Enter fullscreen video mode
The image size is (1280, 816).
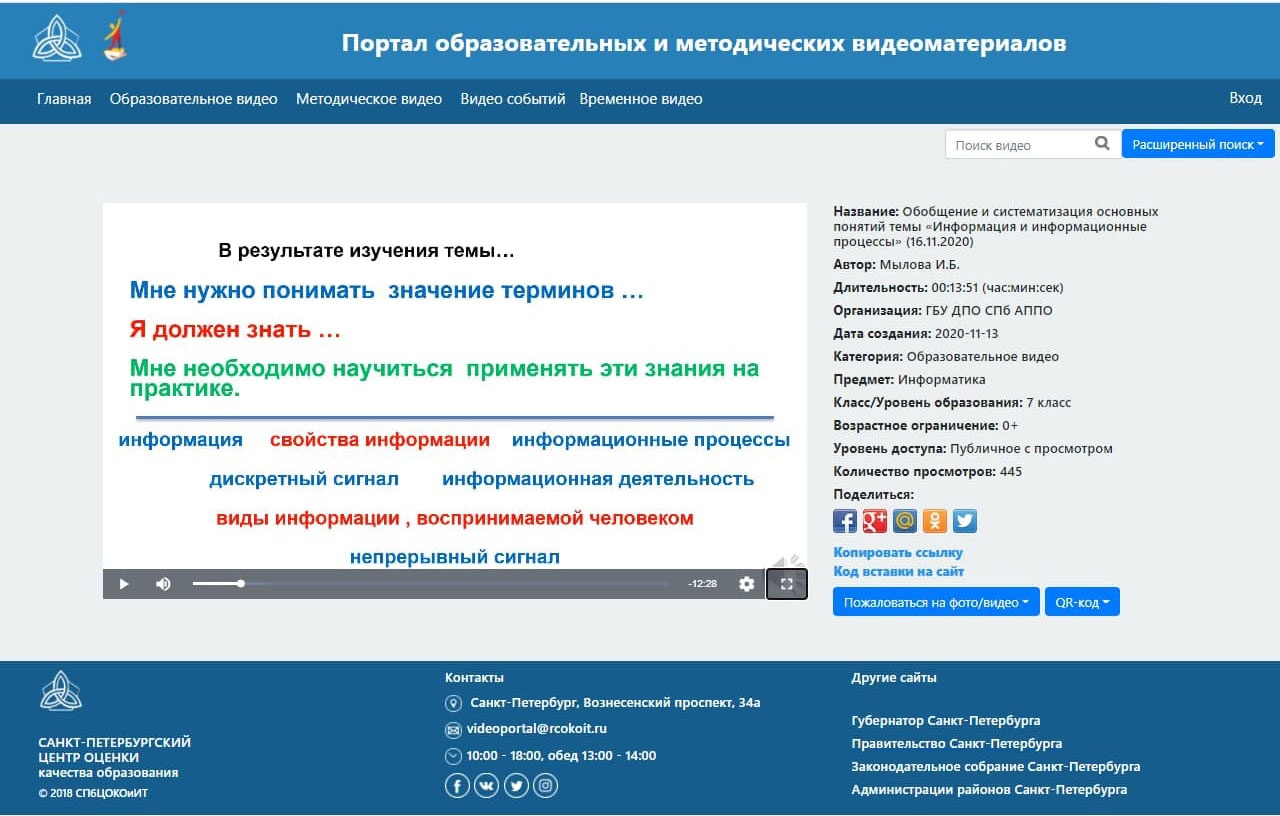pos(787,584)
